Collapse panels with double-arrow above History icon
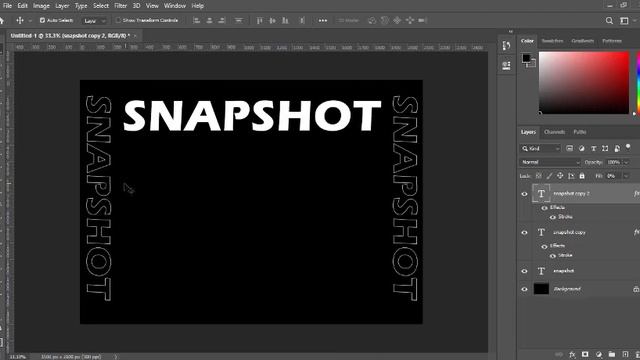 tap(511, 31)
